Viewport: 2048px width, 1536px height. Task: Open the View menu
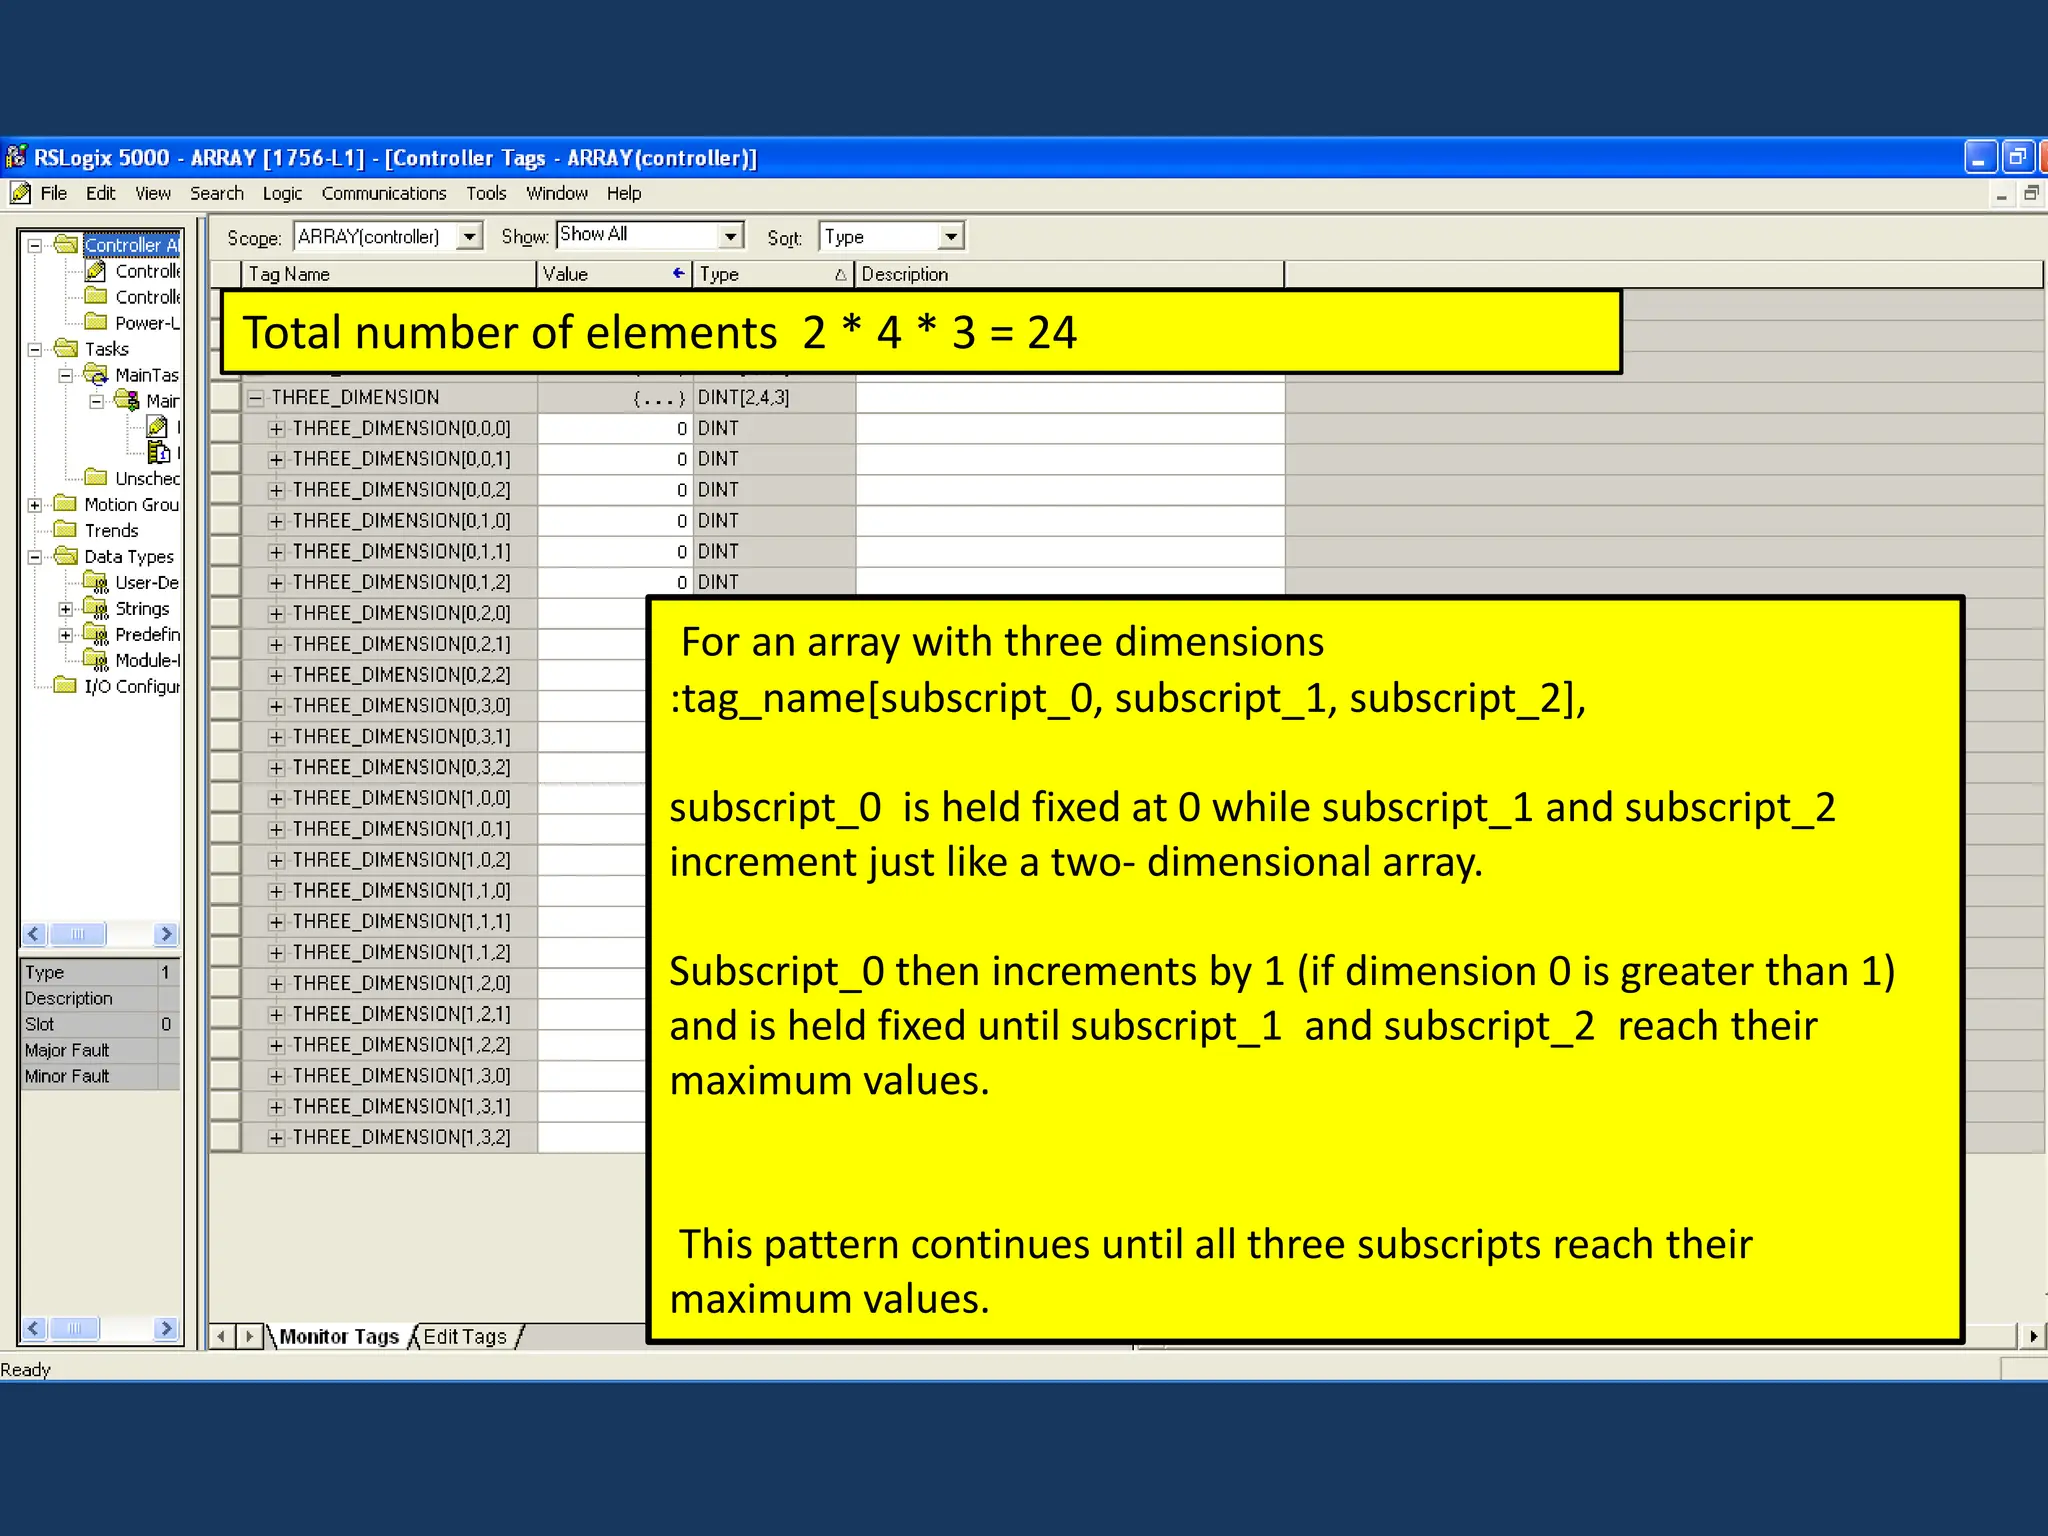(x=153, y=194)
